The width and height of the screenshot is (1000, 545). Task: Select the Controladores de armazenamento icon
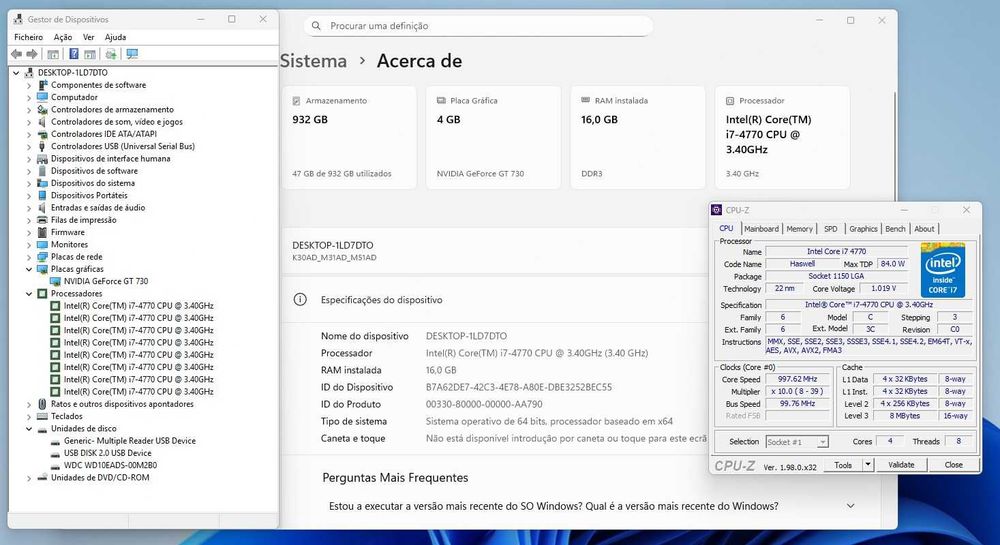pos(43,110)
